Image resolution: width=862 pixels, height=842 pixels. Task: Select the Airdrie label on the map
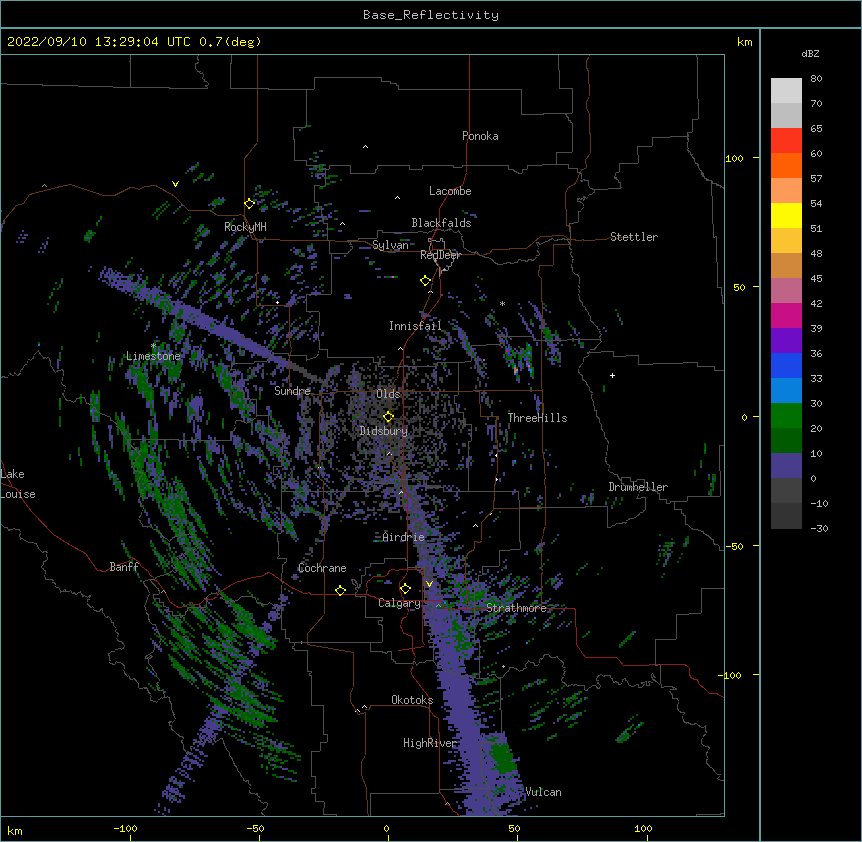(x=404, y=537)
